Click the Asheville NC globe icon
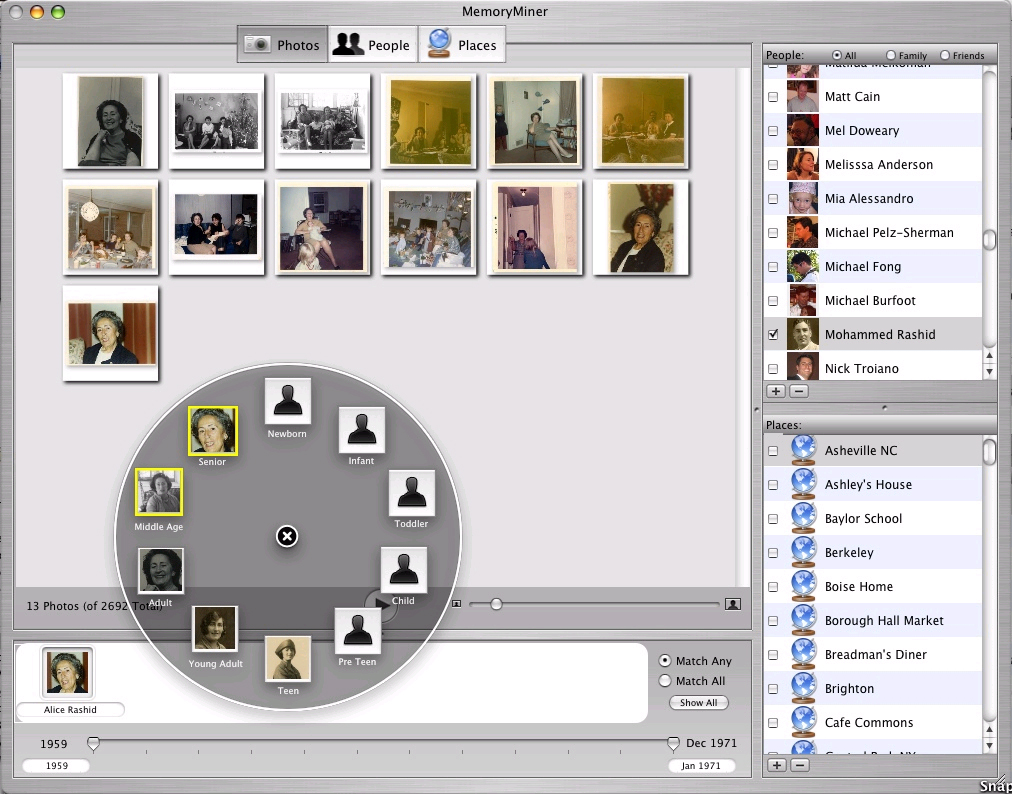The width and height of the screenshot is (1012, 794). pos(804,450)
